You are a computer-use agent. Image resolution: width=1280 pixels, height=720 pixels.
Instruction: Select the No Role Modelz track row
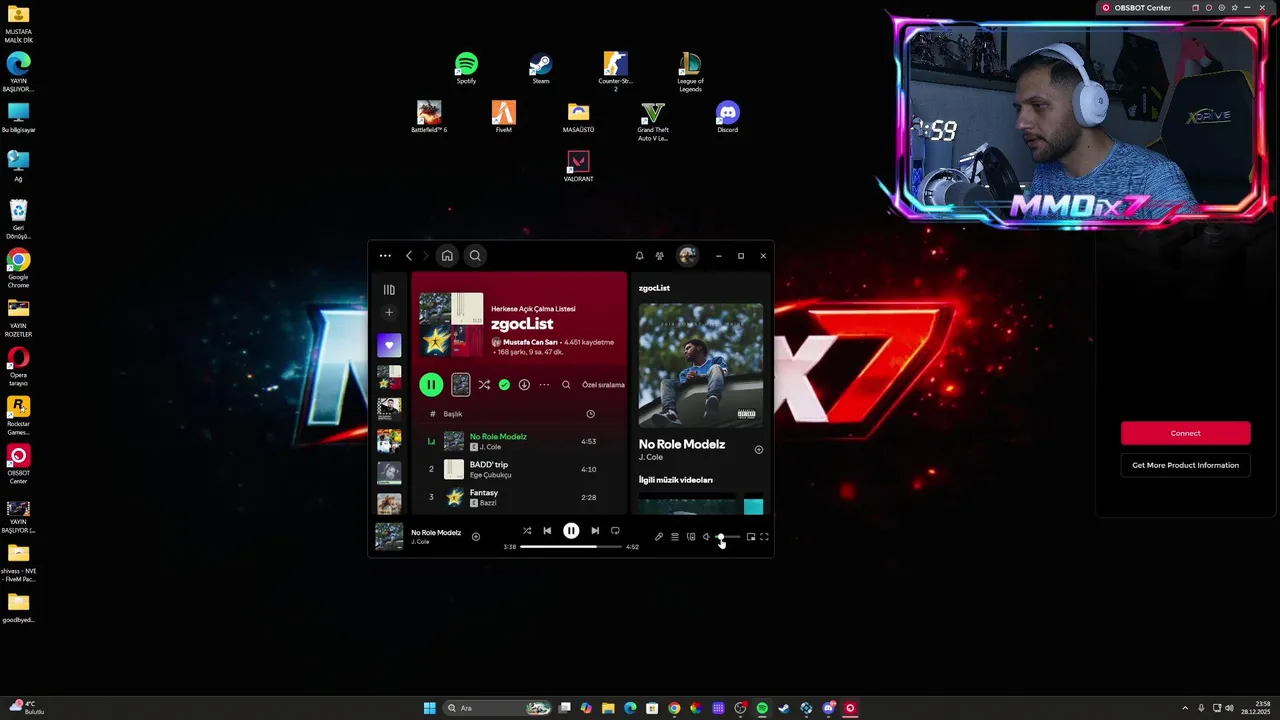(x=519, y=441)
